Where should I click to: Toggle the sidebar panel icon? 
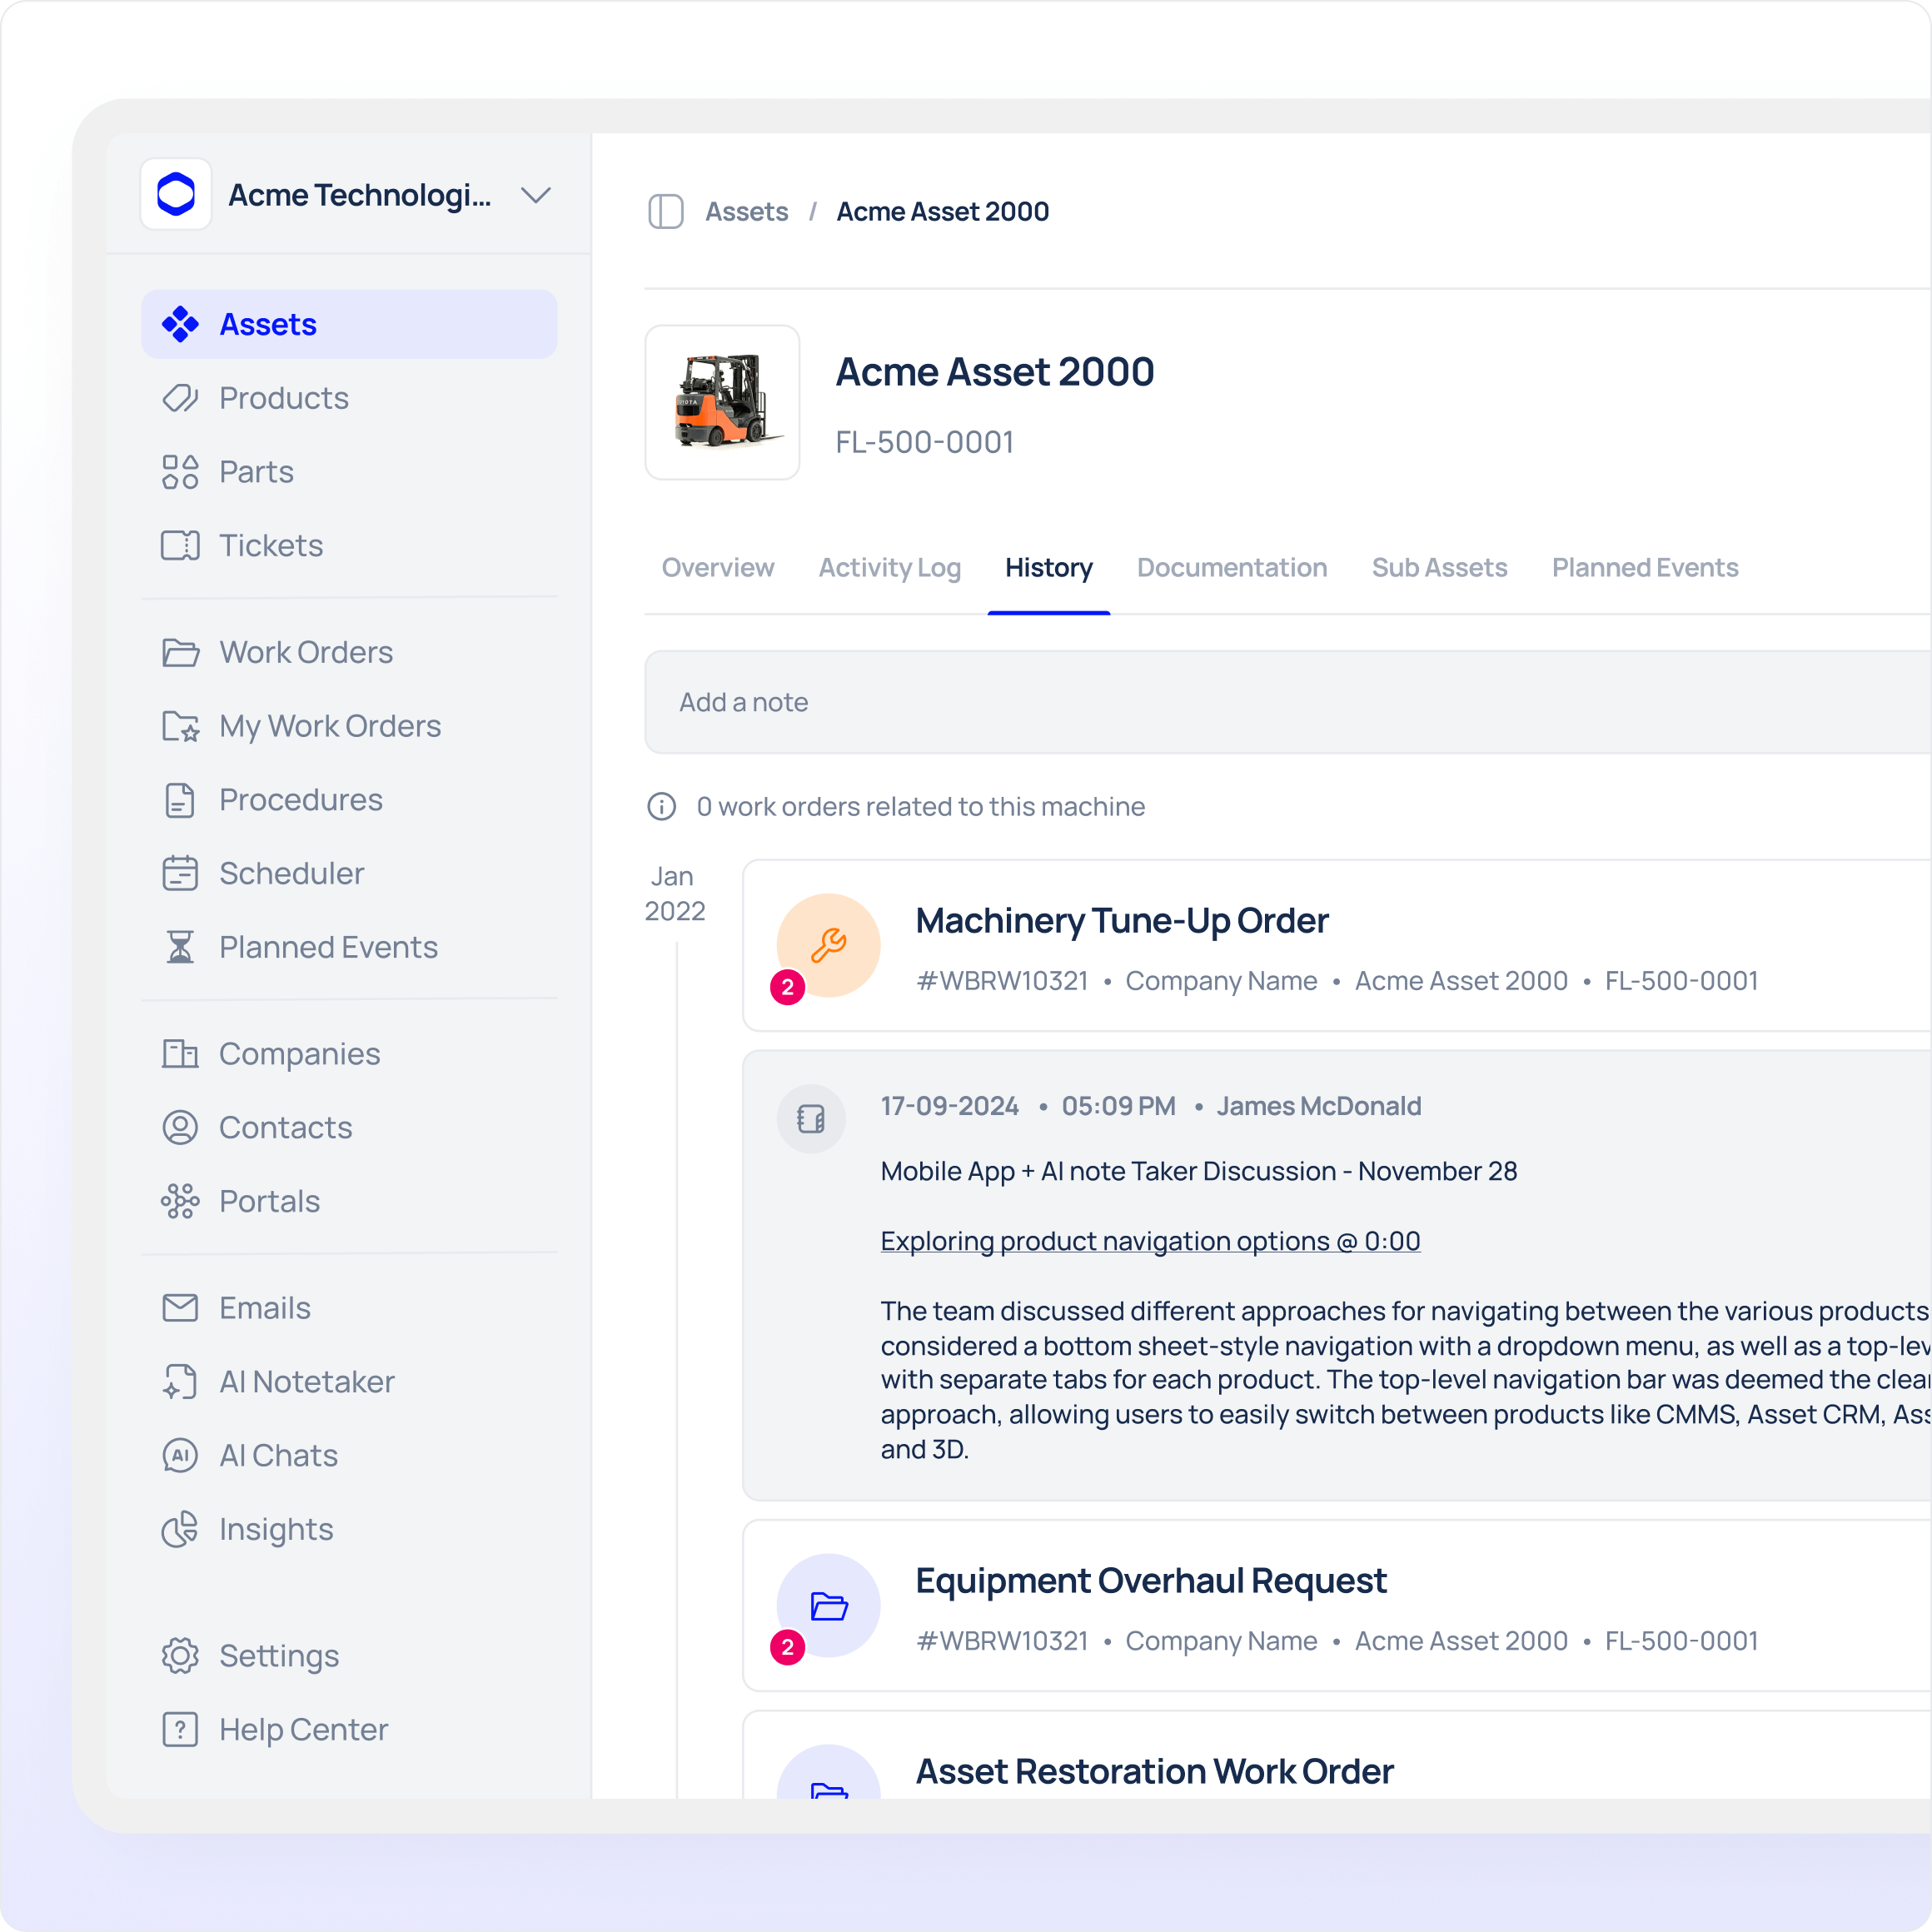click(665, 212)
